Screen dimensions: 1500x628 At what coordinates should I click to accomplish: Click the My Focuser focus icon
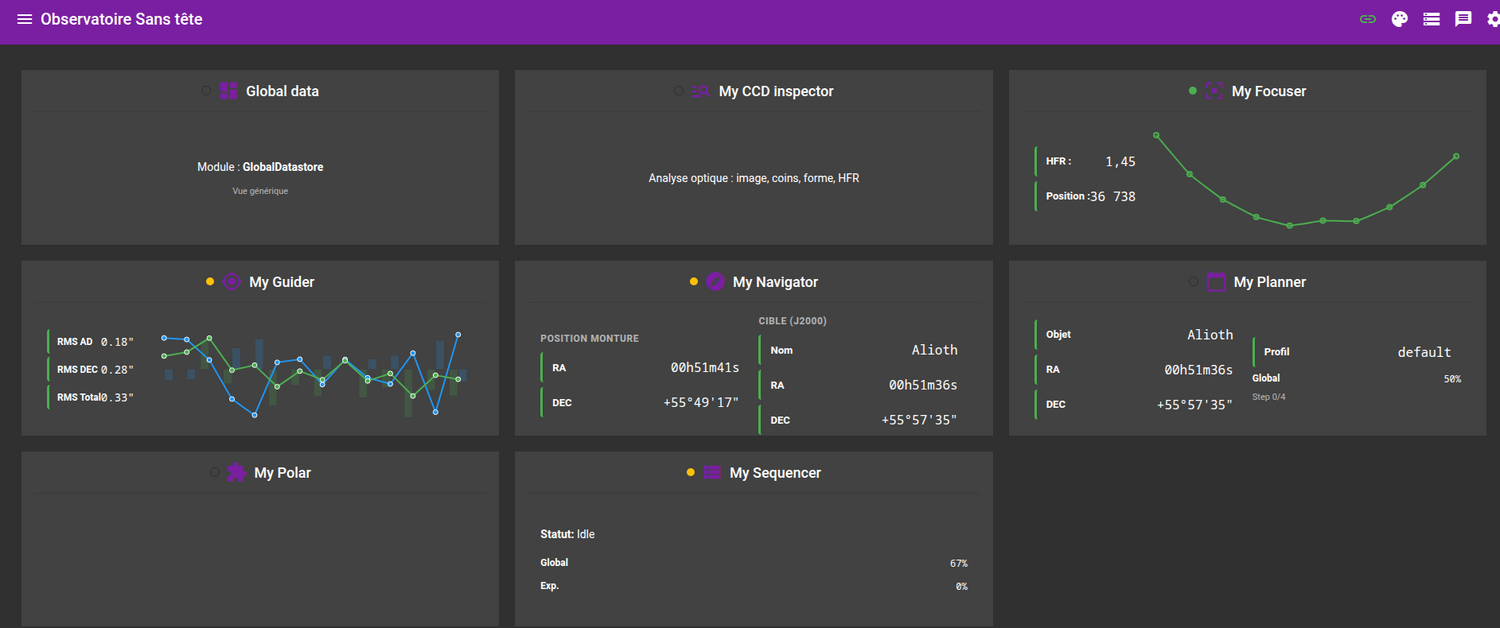tap(1214, 91)
